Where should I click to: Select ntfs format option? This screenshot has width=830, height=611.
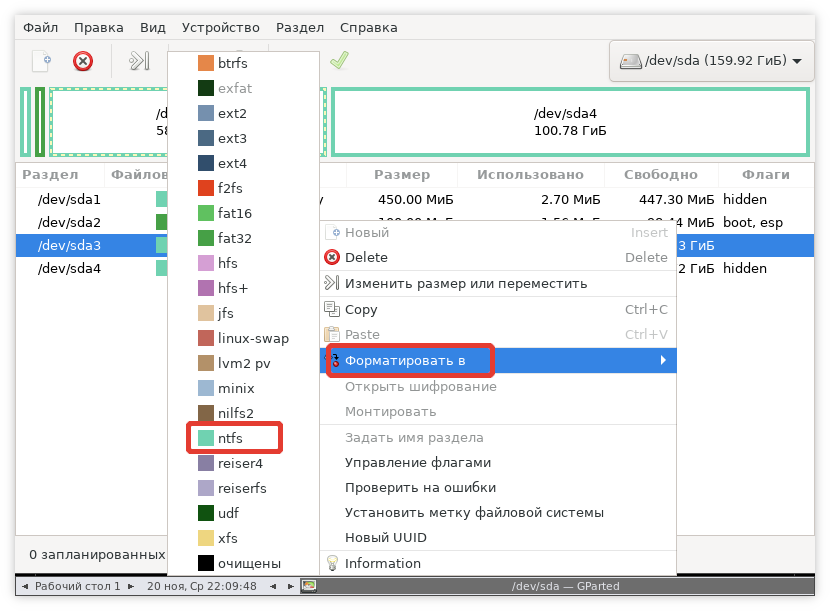point(231,438)
